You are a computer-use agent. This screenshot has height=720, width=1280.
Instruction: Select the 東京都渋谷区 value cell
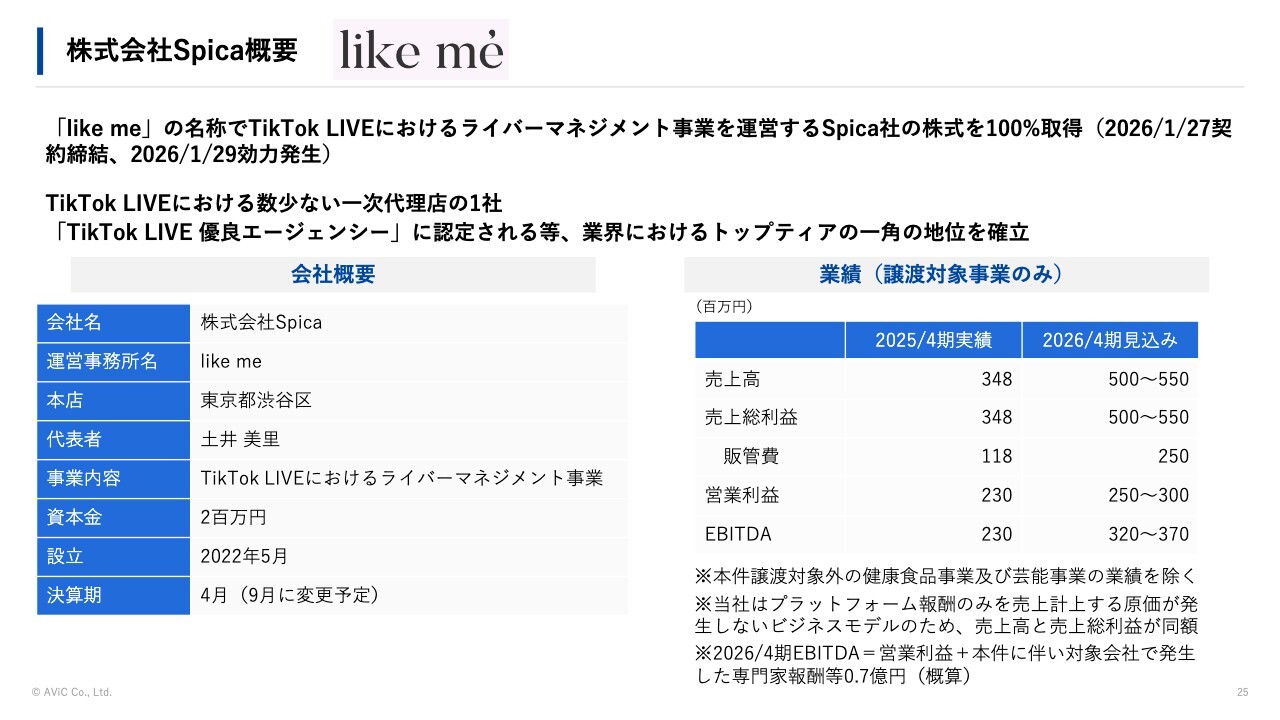(256, 401)
